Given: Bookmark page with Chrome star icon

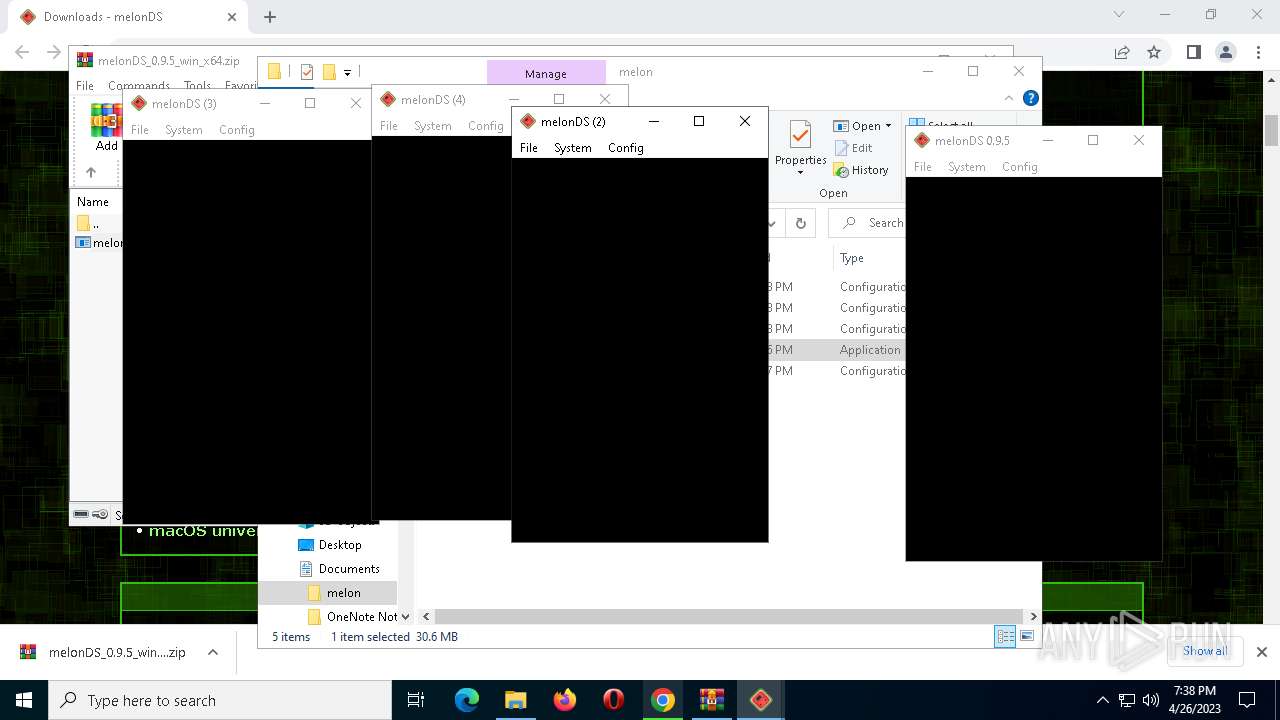Looking at the screenshot, I should click(x=1154, y=52).
